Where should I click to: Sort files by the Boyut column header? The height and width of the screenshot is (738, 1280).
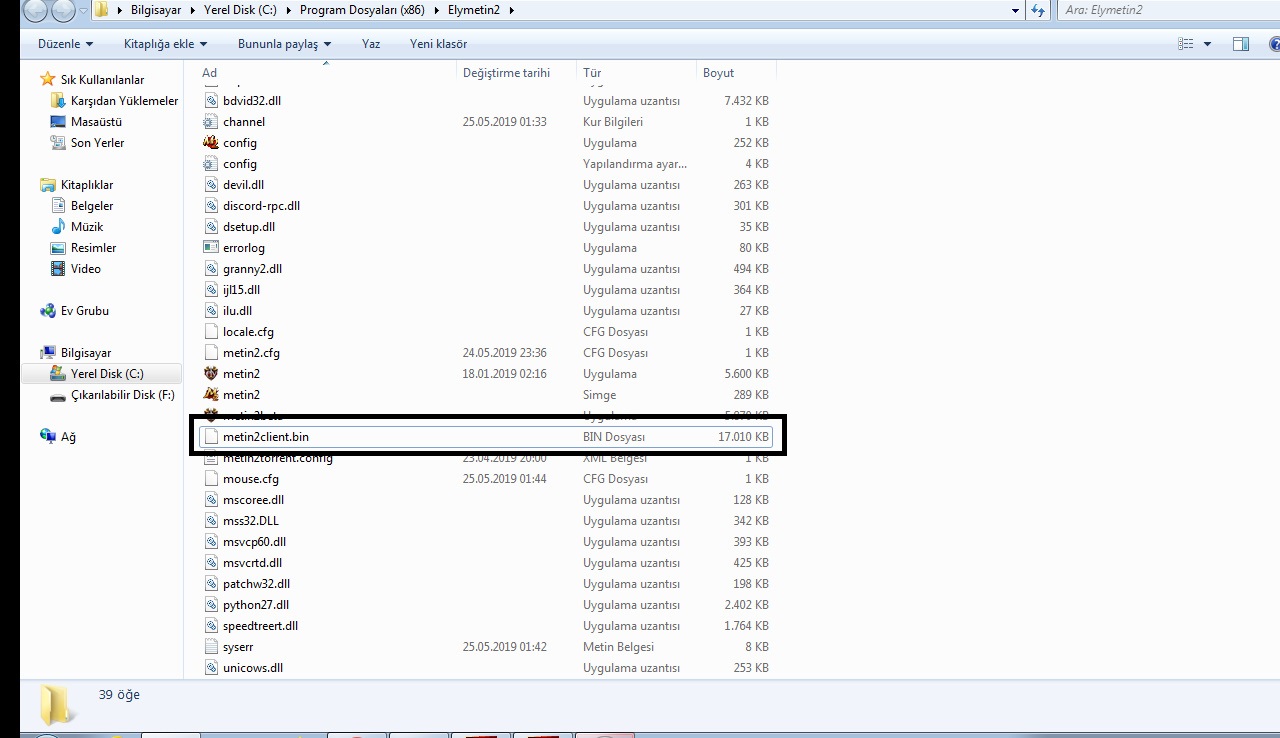coord(719,73)
